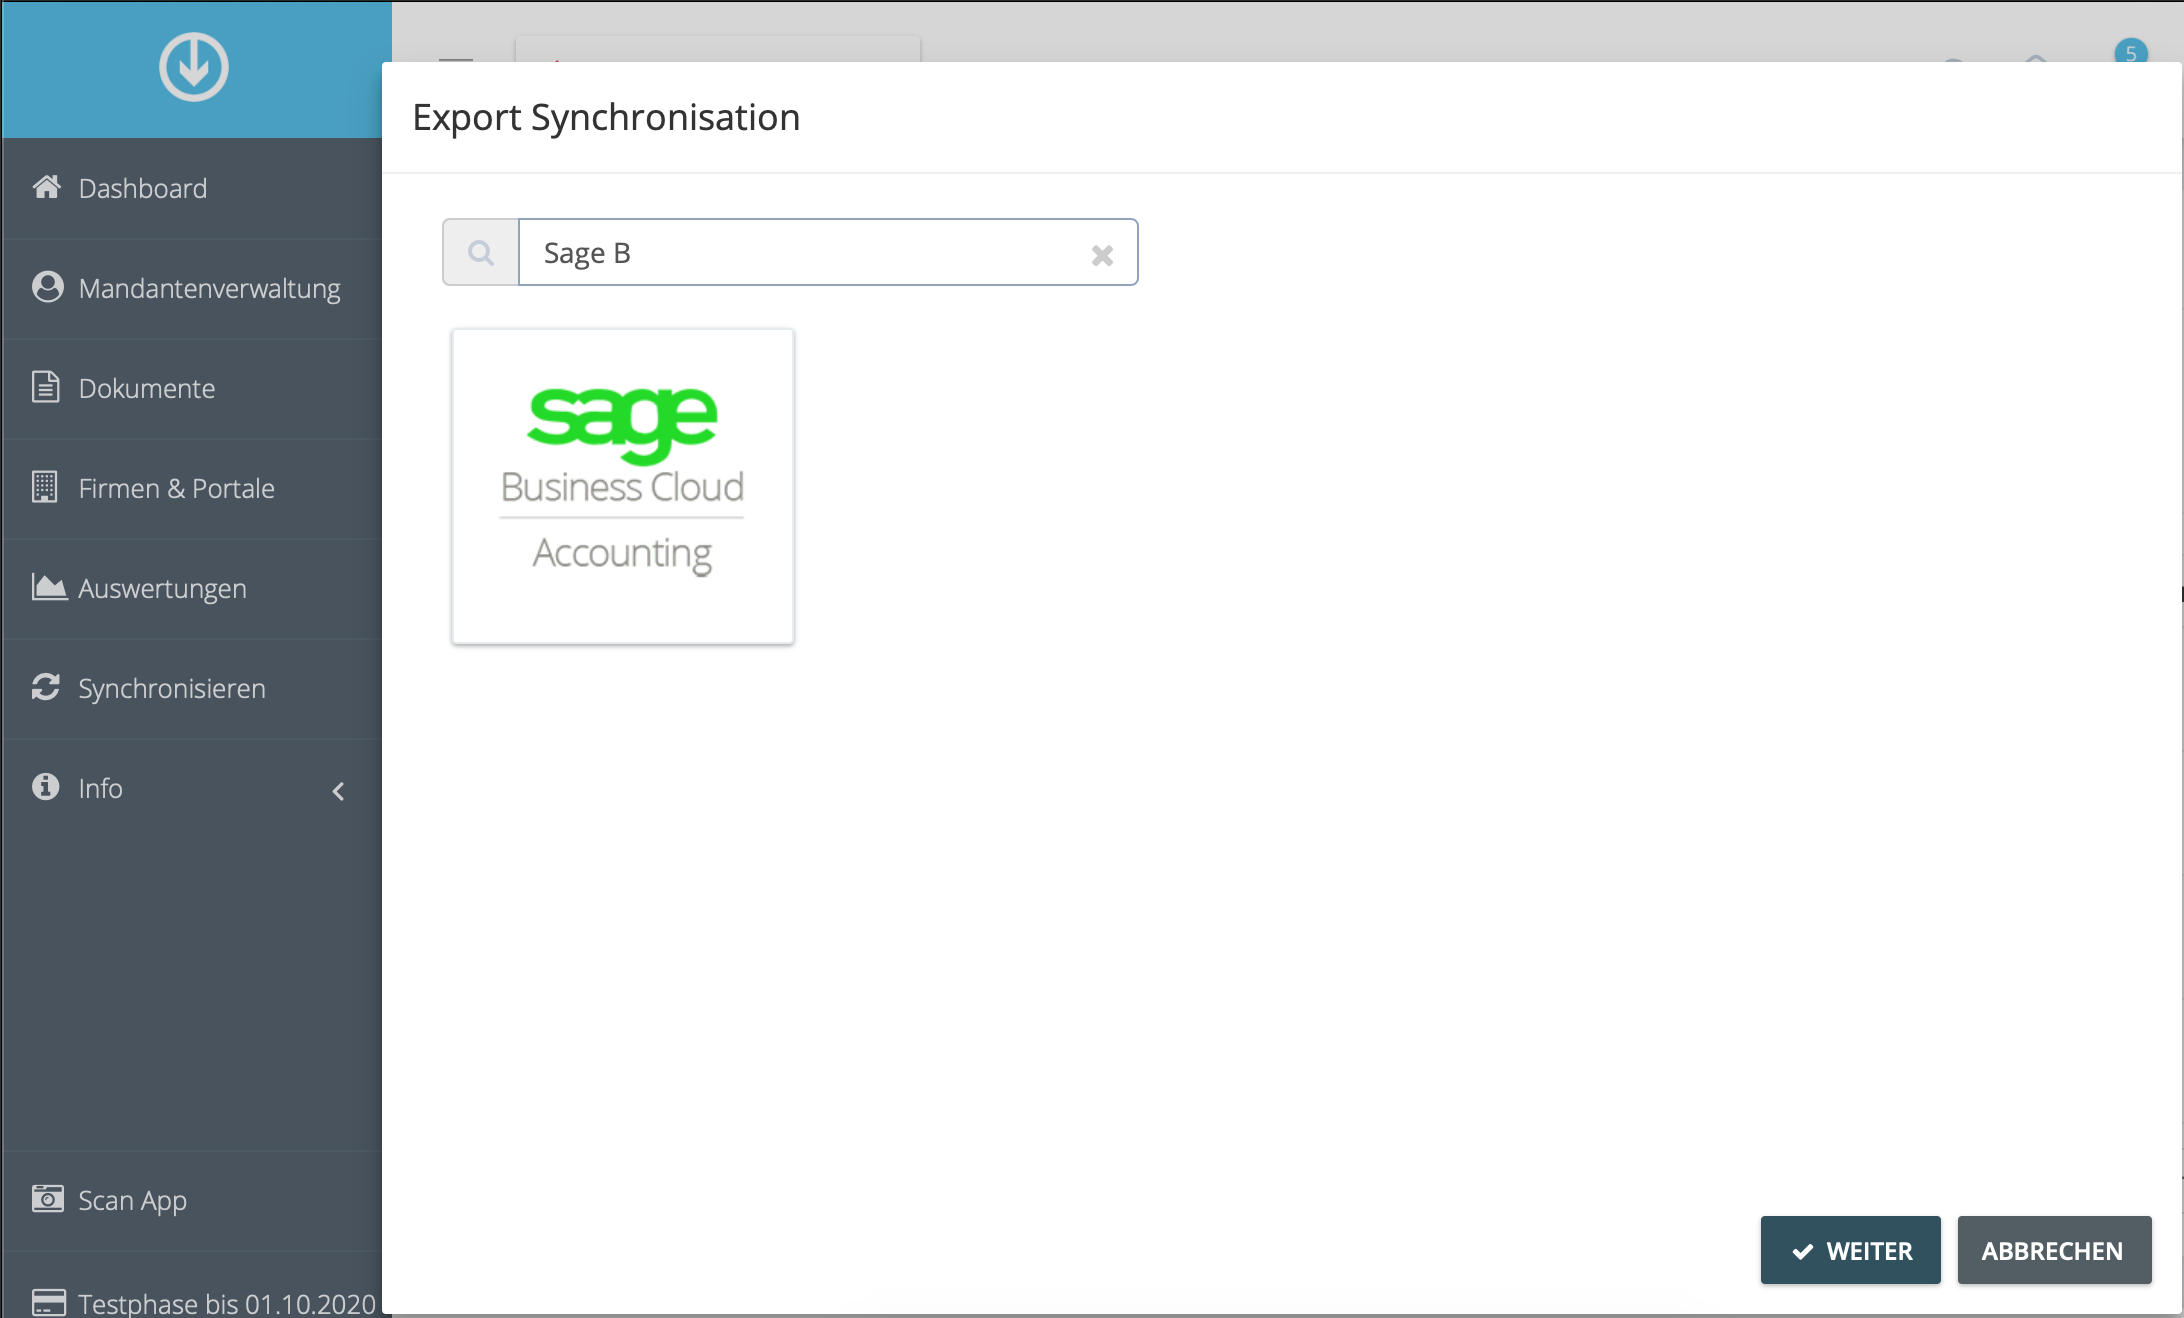Go to Firmen & Portale
The width and height of the screenshot is (2184, 1318).
pyautogui.click(x=191, y=488)
